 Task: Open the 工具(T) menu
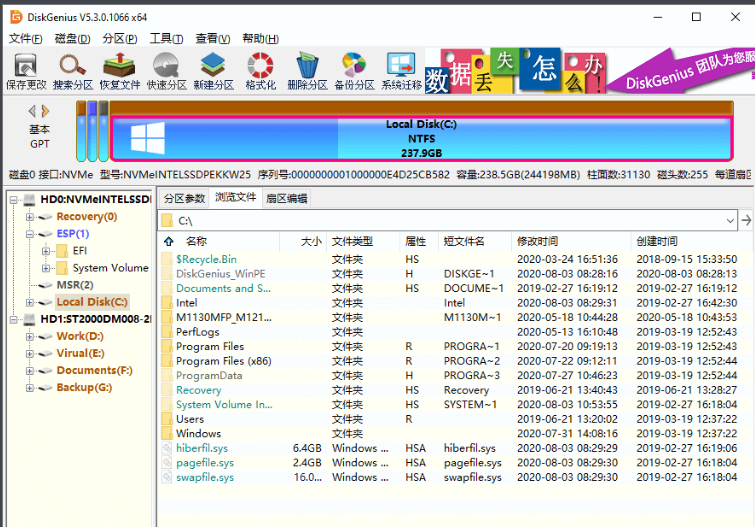click(x=166, y=38)
